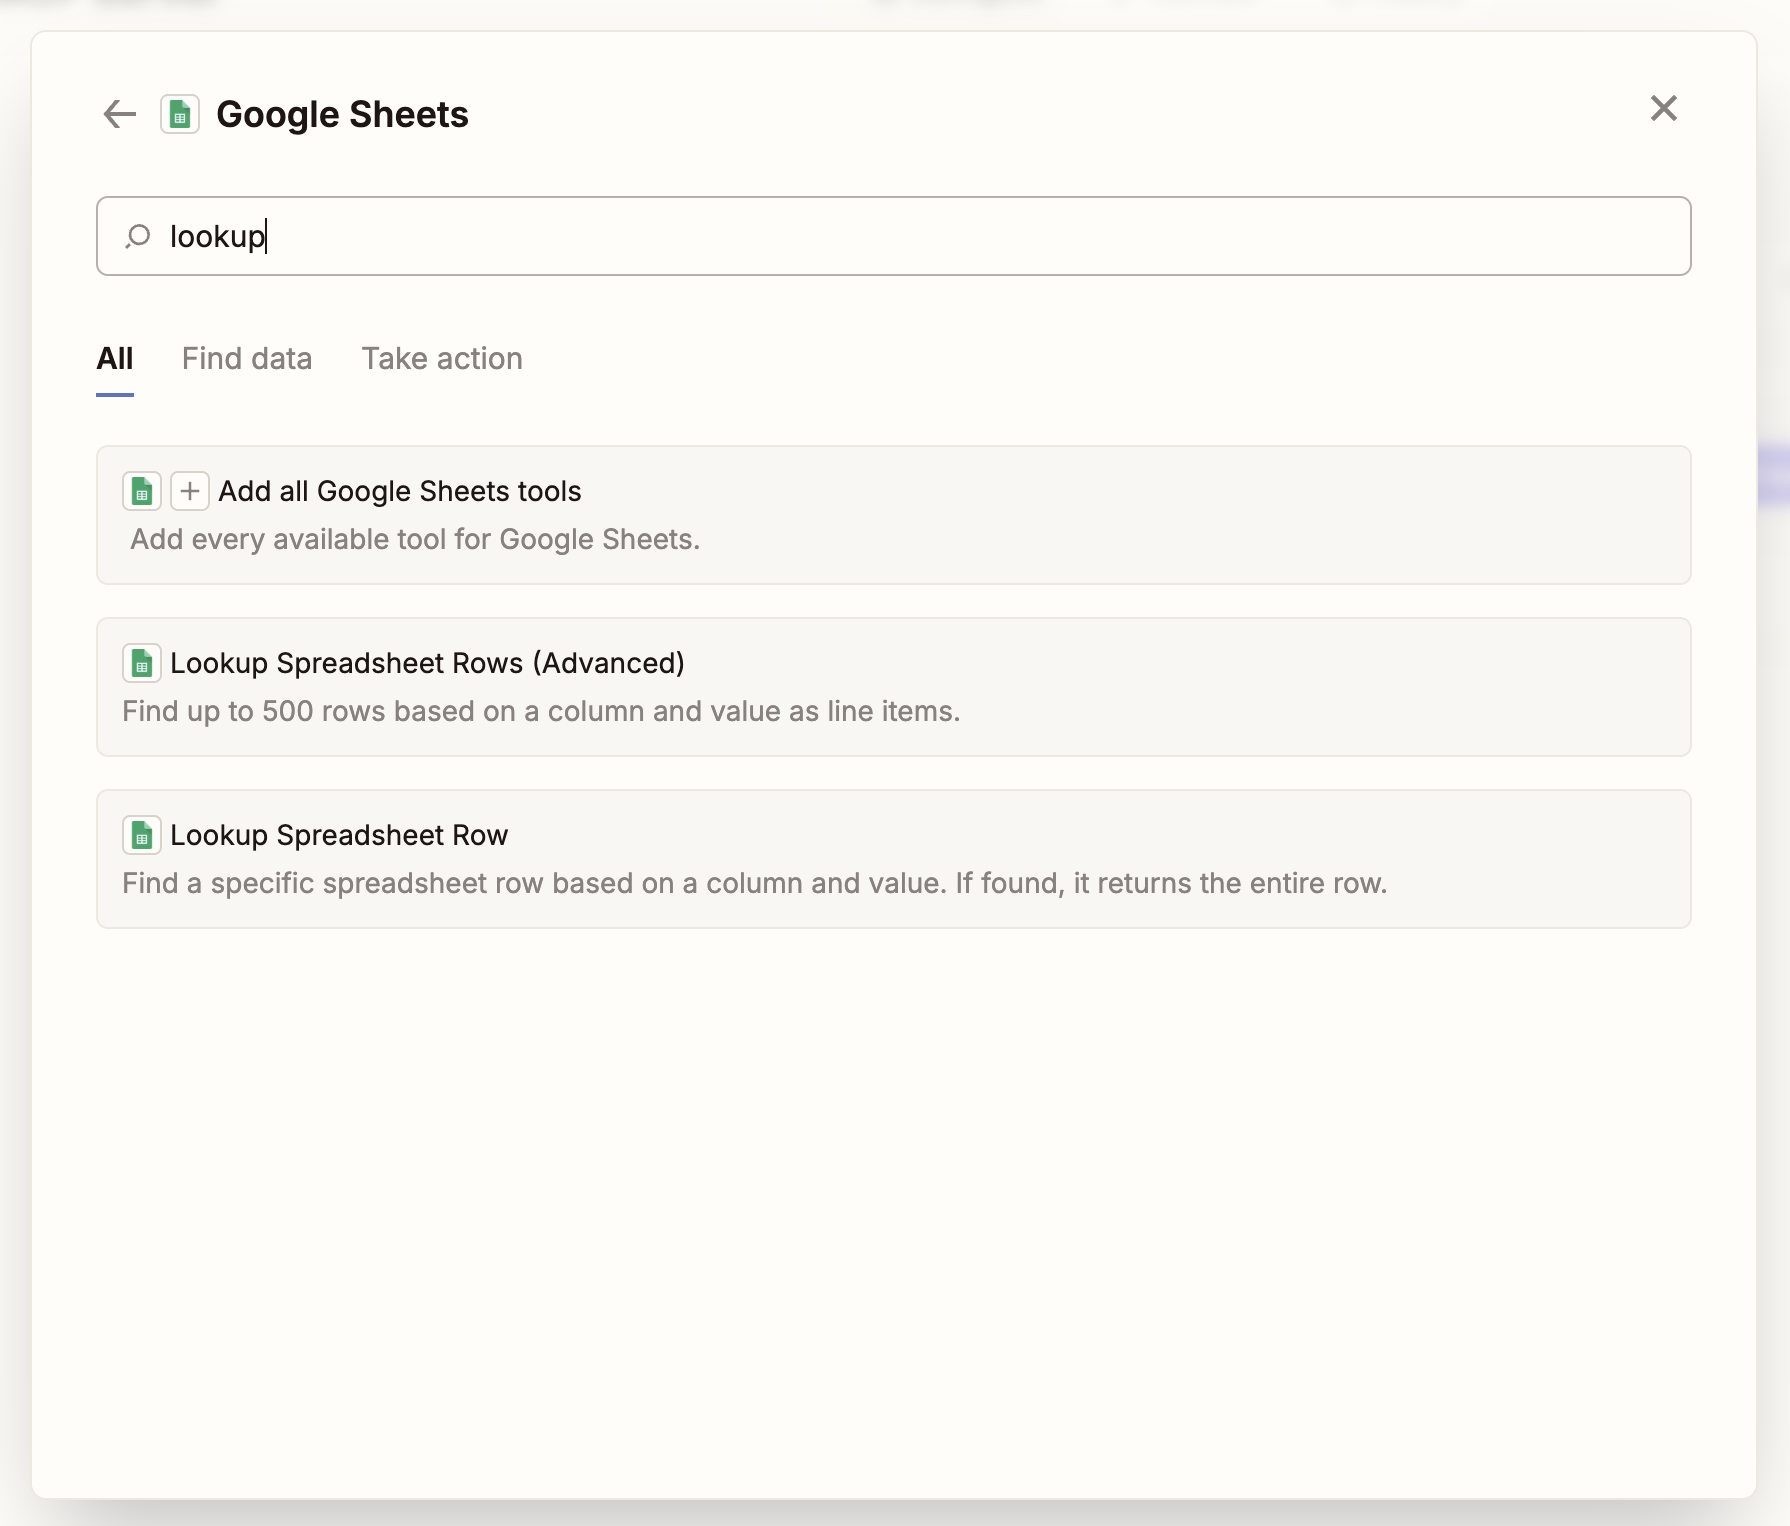Open the Take action tab
Screen dimensions: 1790x1526
[442, 359]
